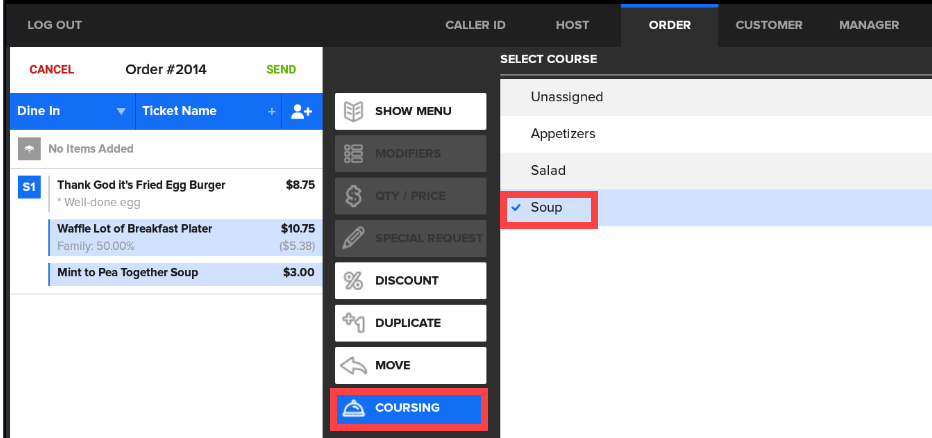Open the Manager tab
The height and width of the screenshot is (438, 932).
868,25
